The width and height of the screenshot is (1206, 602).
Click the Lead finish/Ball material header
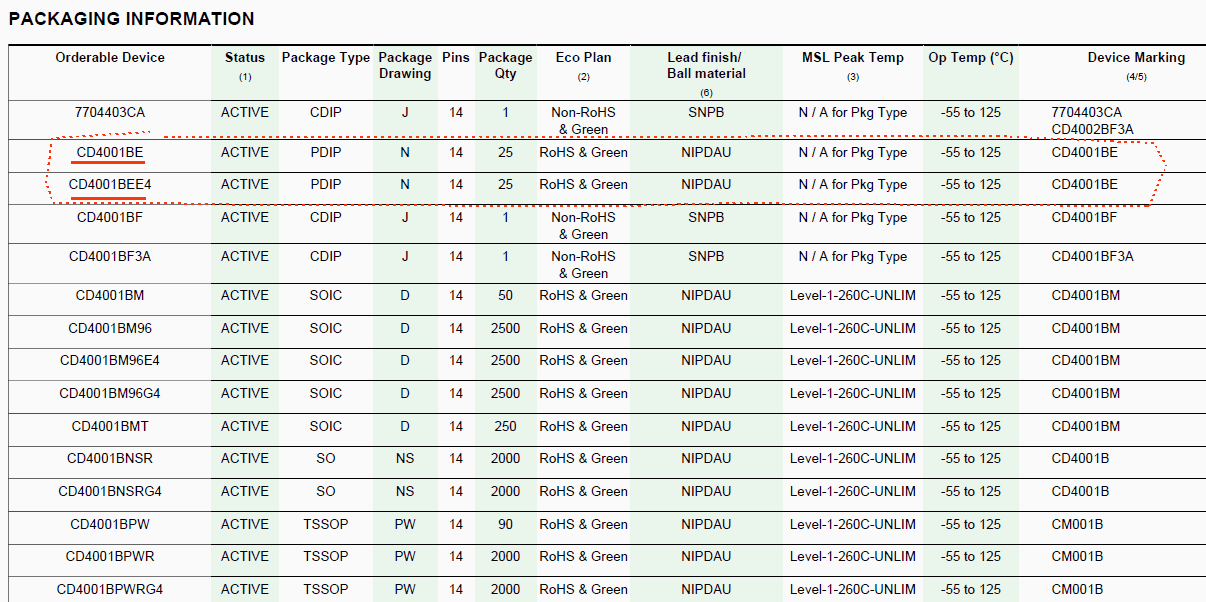click(706, 66)
